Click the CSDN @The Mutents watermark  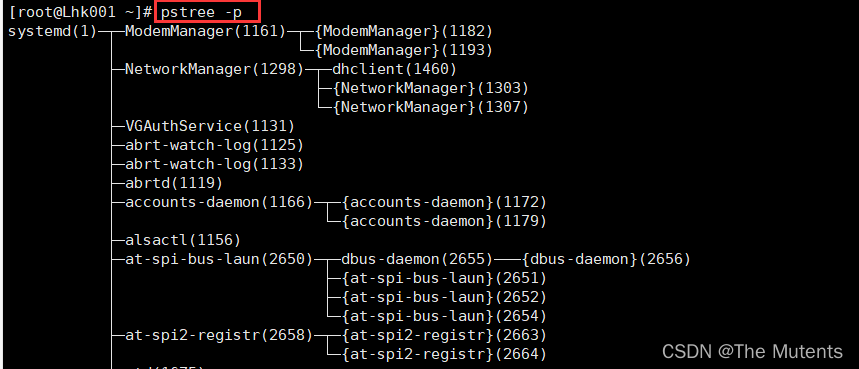point(752,351)
